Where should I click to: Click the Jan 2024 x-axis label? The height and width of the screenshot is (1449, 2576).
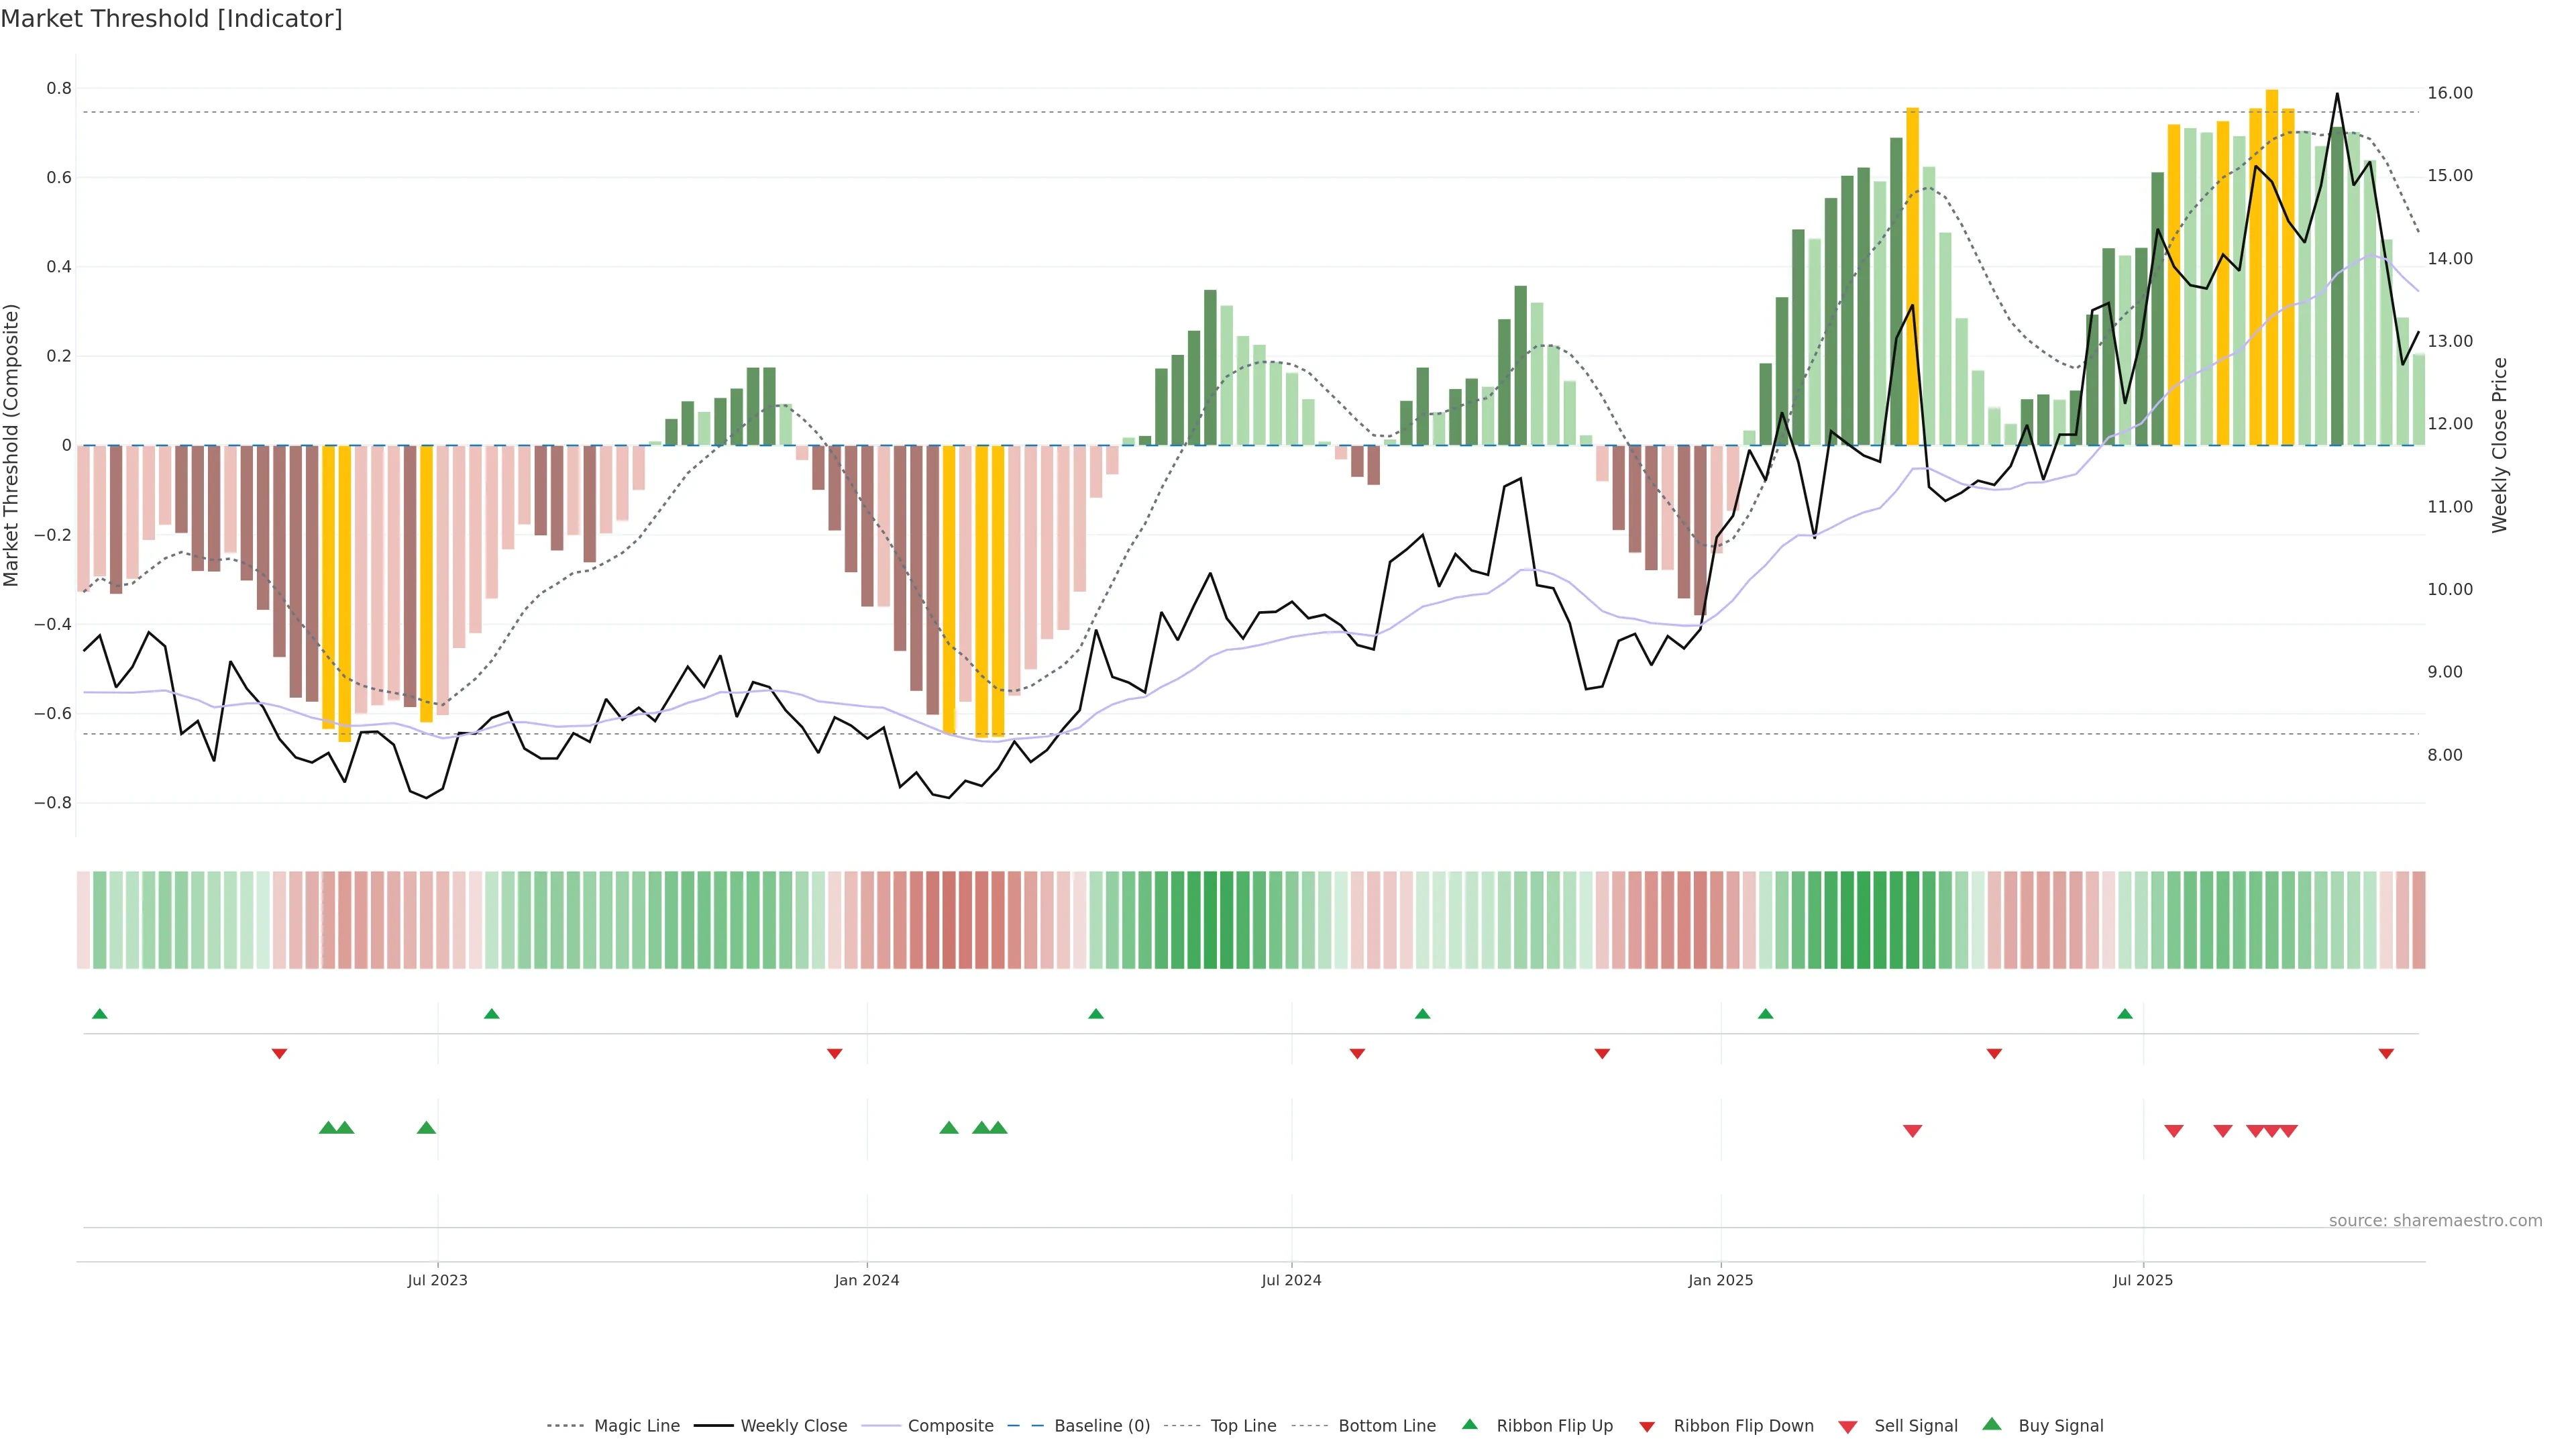pyautogui.click(x=866, y=1280)
